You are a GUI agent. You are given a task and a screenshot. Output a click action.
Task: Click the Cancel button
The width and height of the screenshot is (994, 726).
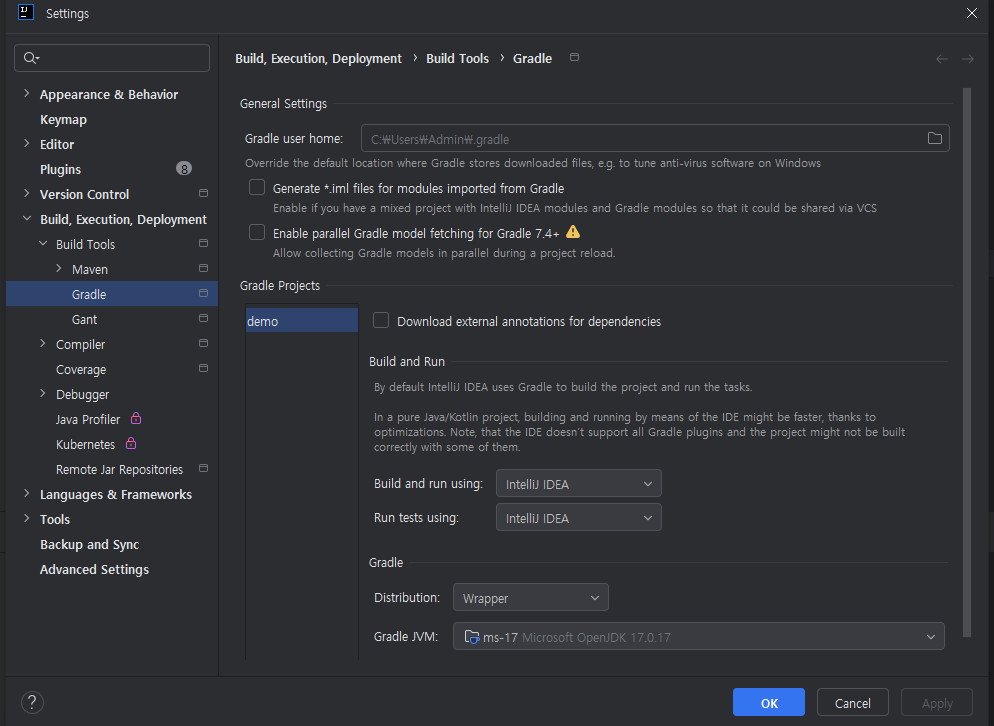pos(853,702)
